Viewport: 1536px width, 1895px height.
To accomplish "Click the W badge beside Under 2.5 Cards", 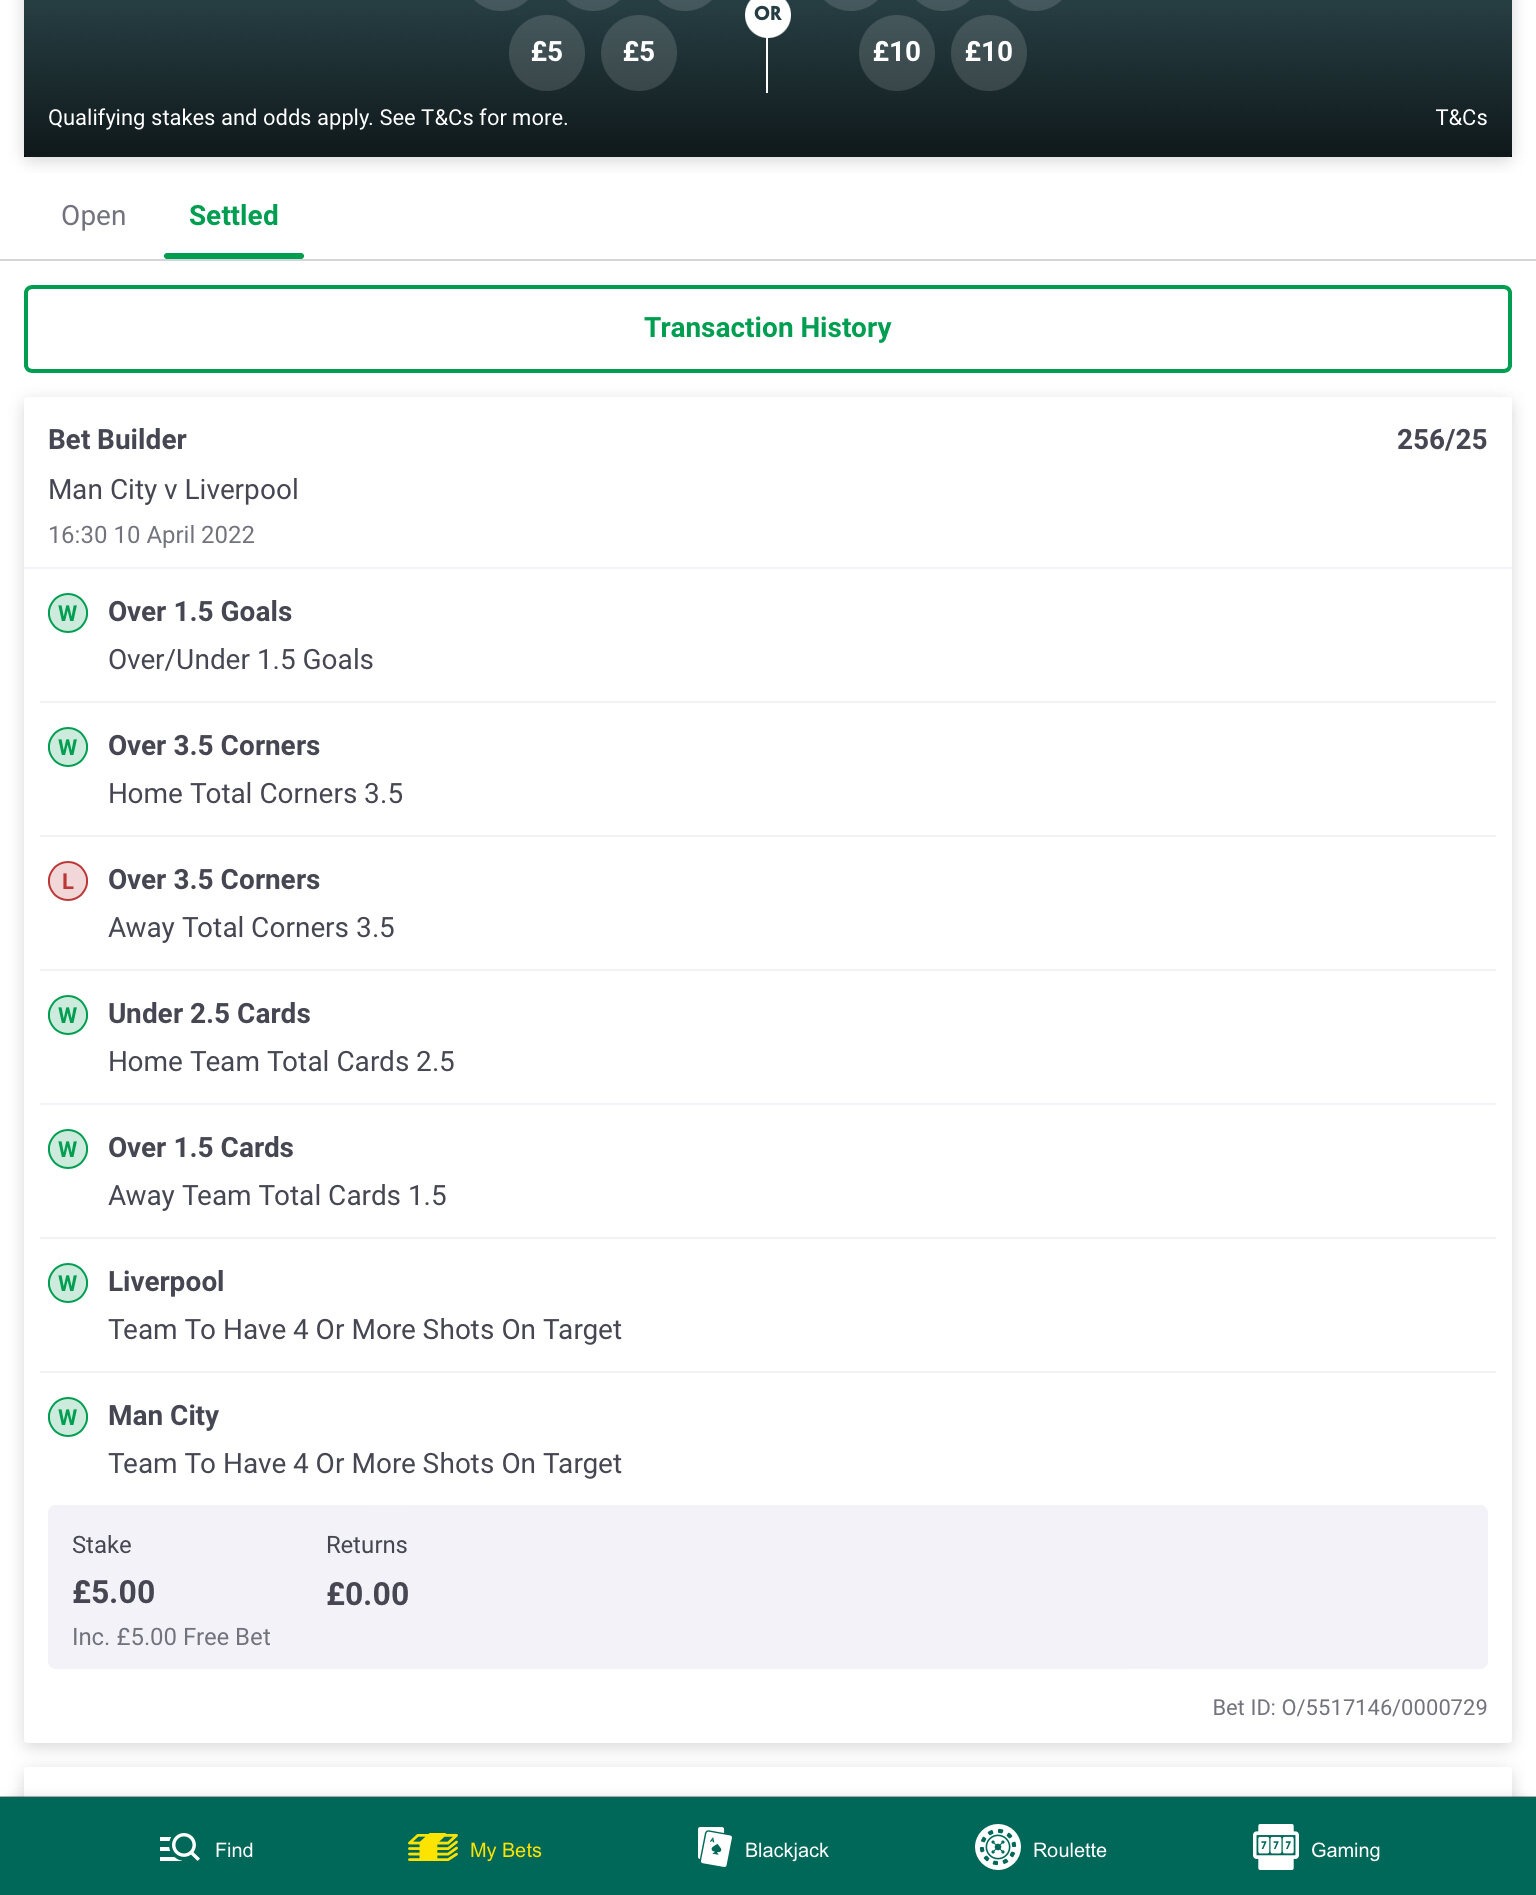I will 68,1015.
